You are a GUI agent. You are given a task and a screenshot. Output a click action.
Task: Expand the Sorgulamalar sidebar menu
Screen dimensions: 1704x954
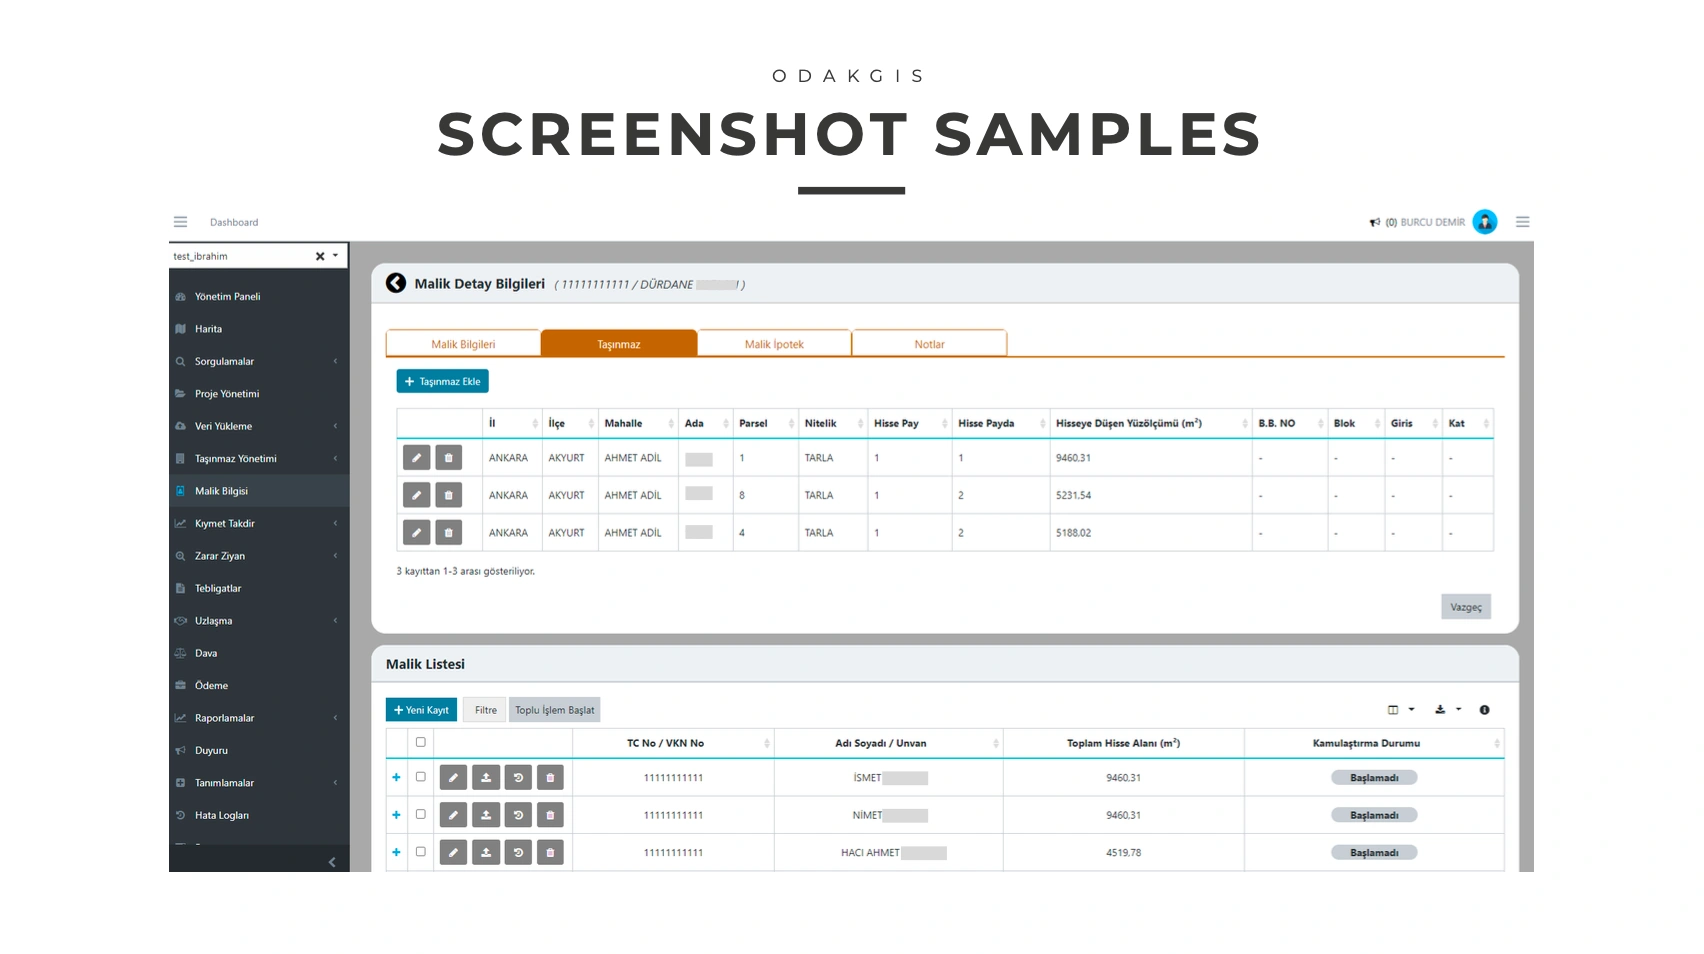coord(259,361)
